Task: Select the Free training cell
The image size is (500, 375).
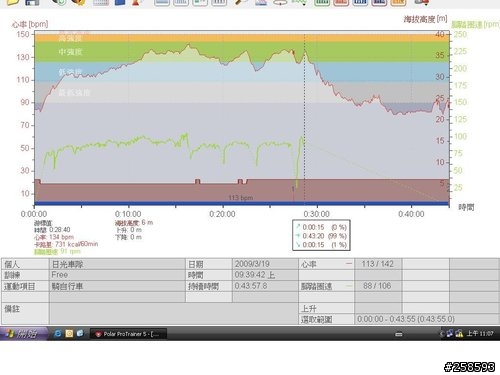Action: [x=117, y=275]
